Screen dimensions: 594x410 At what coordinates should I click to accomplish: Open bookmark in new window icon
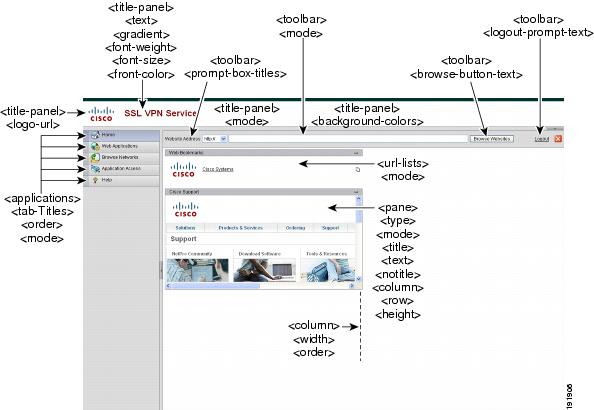point(357,170)
